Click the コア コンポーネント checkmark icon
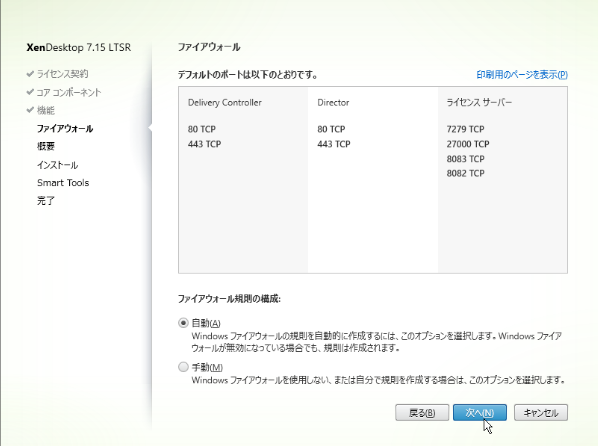This screenshot has width=598, height=446. [30, 92]
